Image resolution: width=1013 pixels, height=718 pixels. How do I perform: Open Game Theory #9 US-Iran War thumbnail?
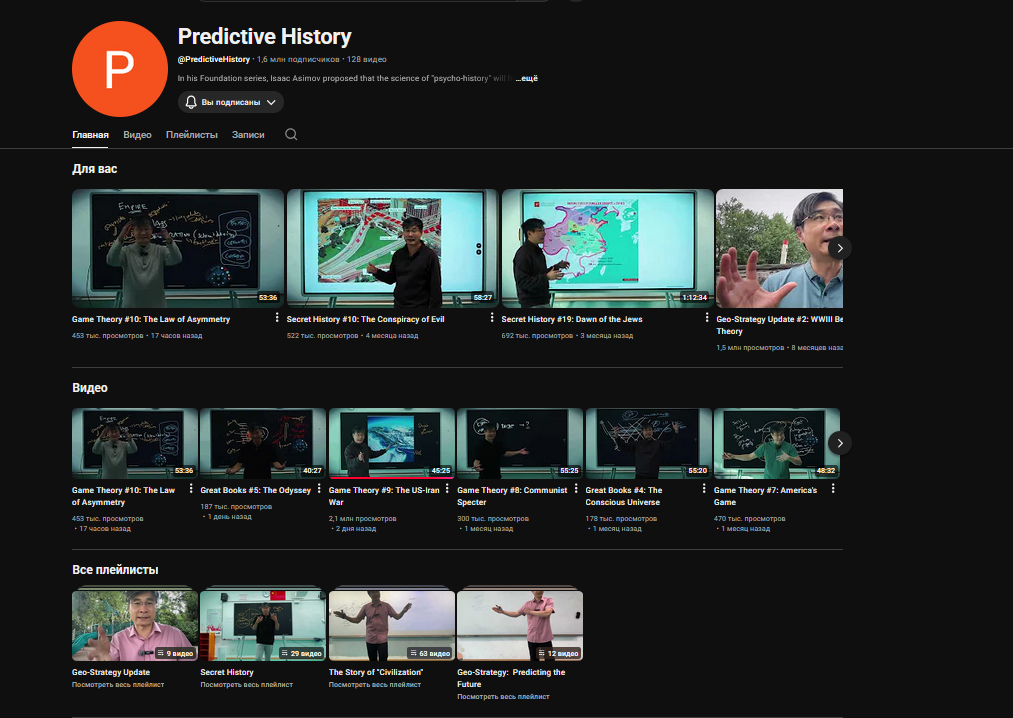(x=392, y=443)
